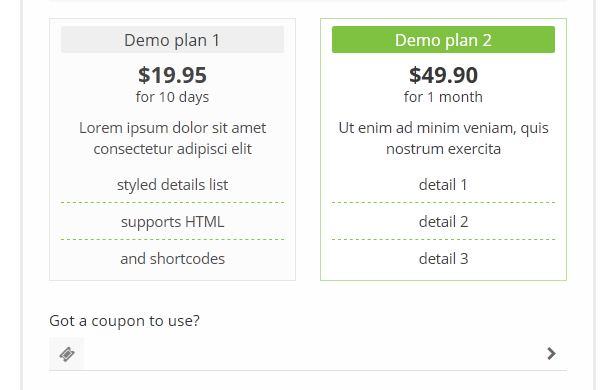This screenshot has width=616, height=390.
Task: Choose the highlighted Demo plan 2 card
Action: [443, 149]
